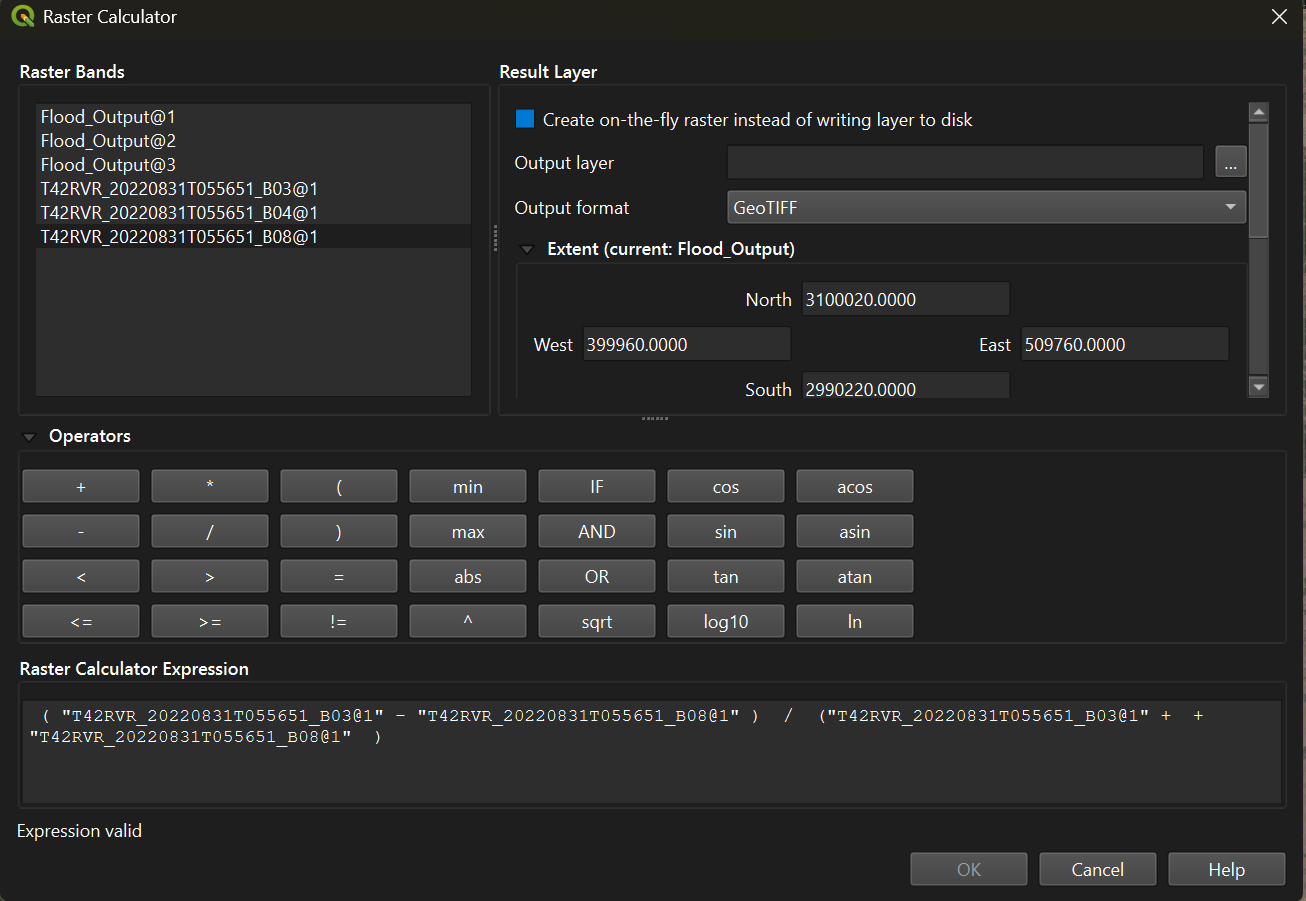The width and height of the screenshot is (1306, 901).
Task: Click the less-than-or-equal operator
Action: (x=81, y=622)
